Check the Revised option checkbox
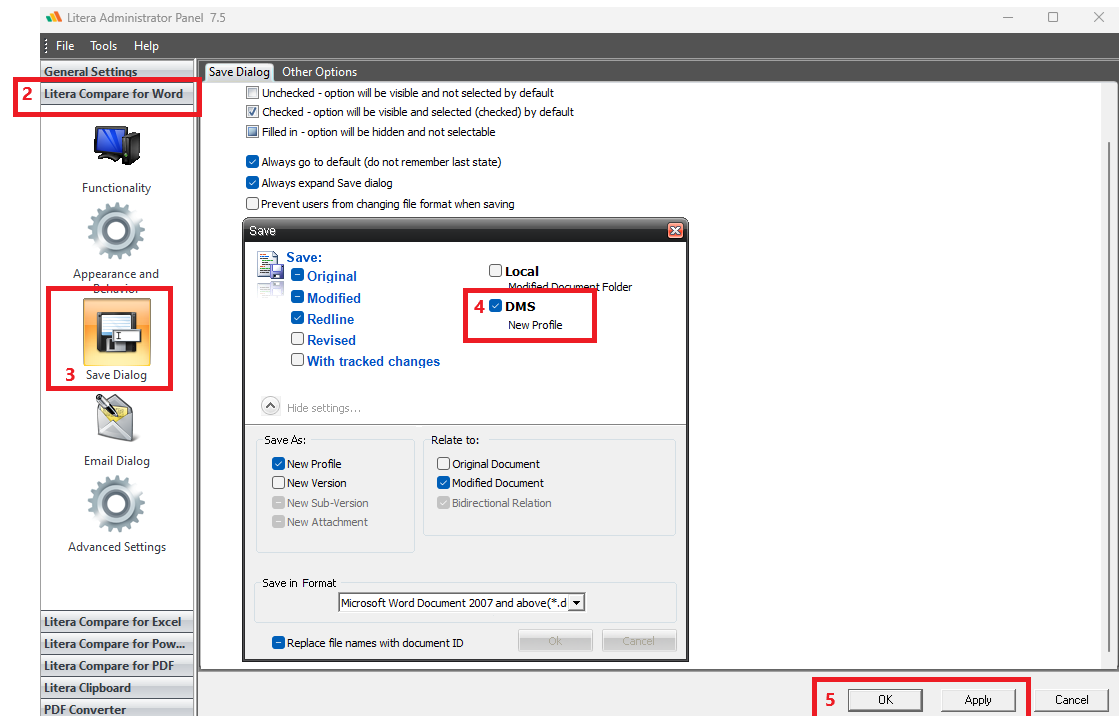Screen dimensions: 1120x716 (297, 339)
